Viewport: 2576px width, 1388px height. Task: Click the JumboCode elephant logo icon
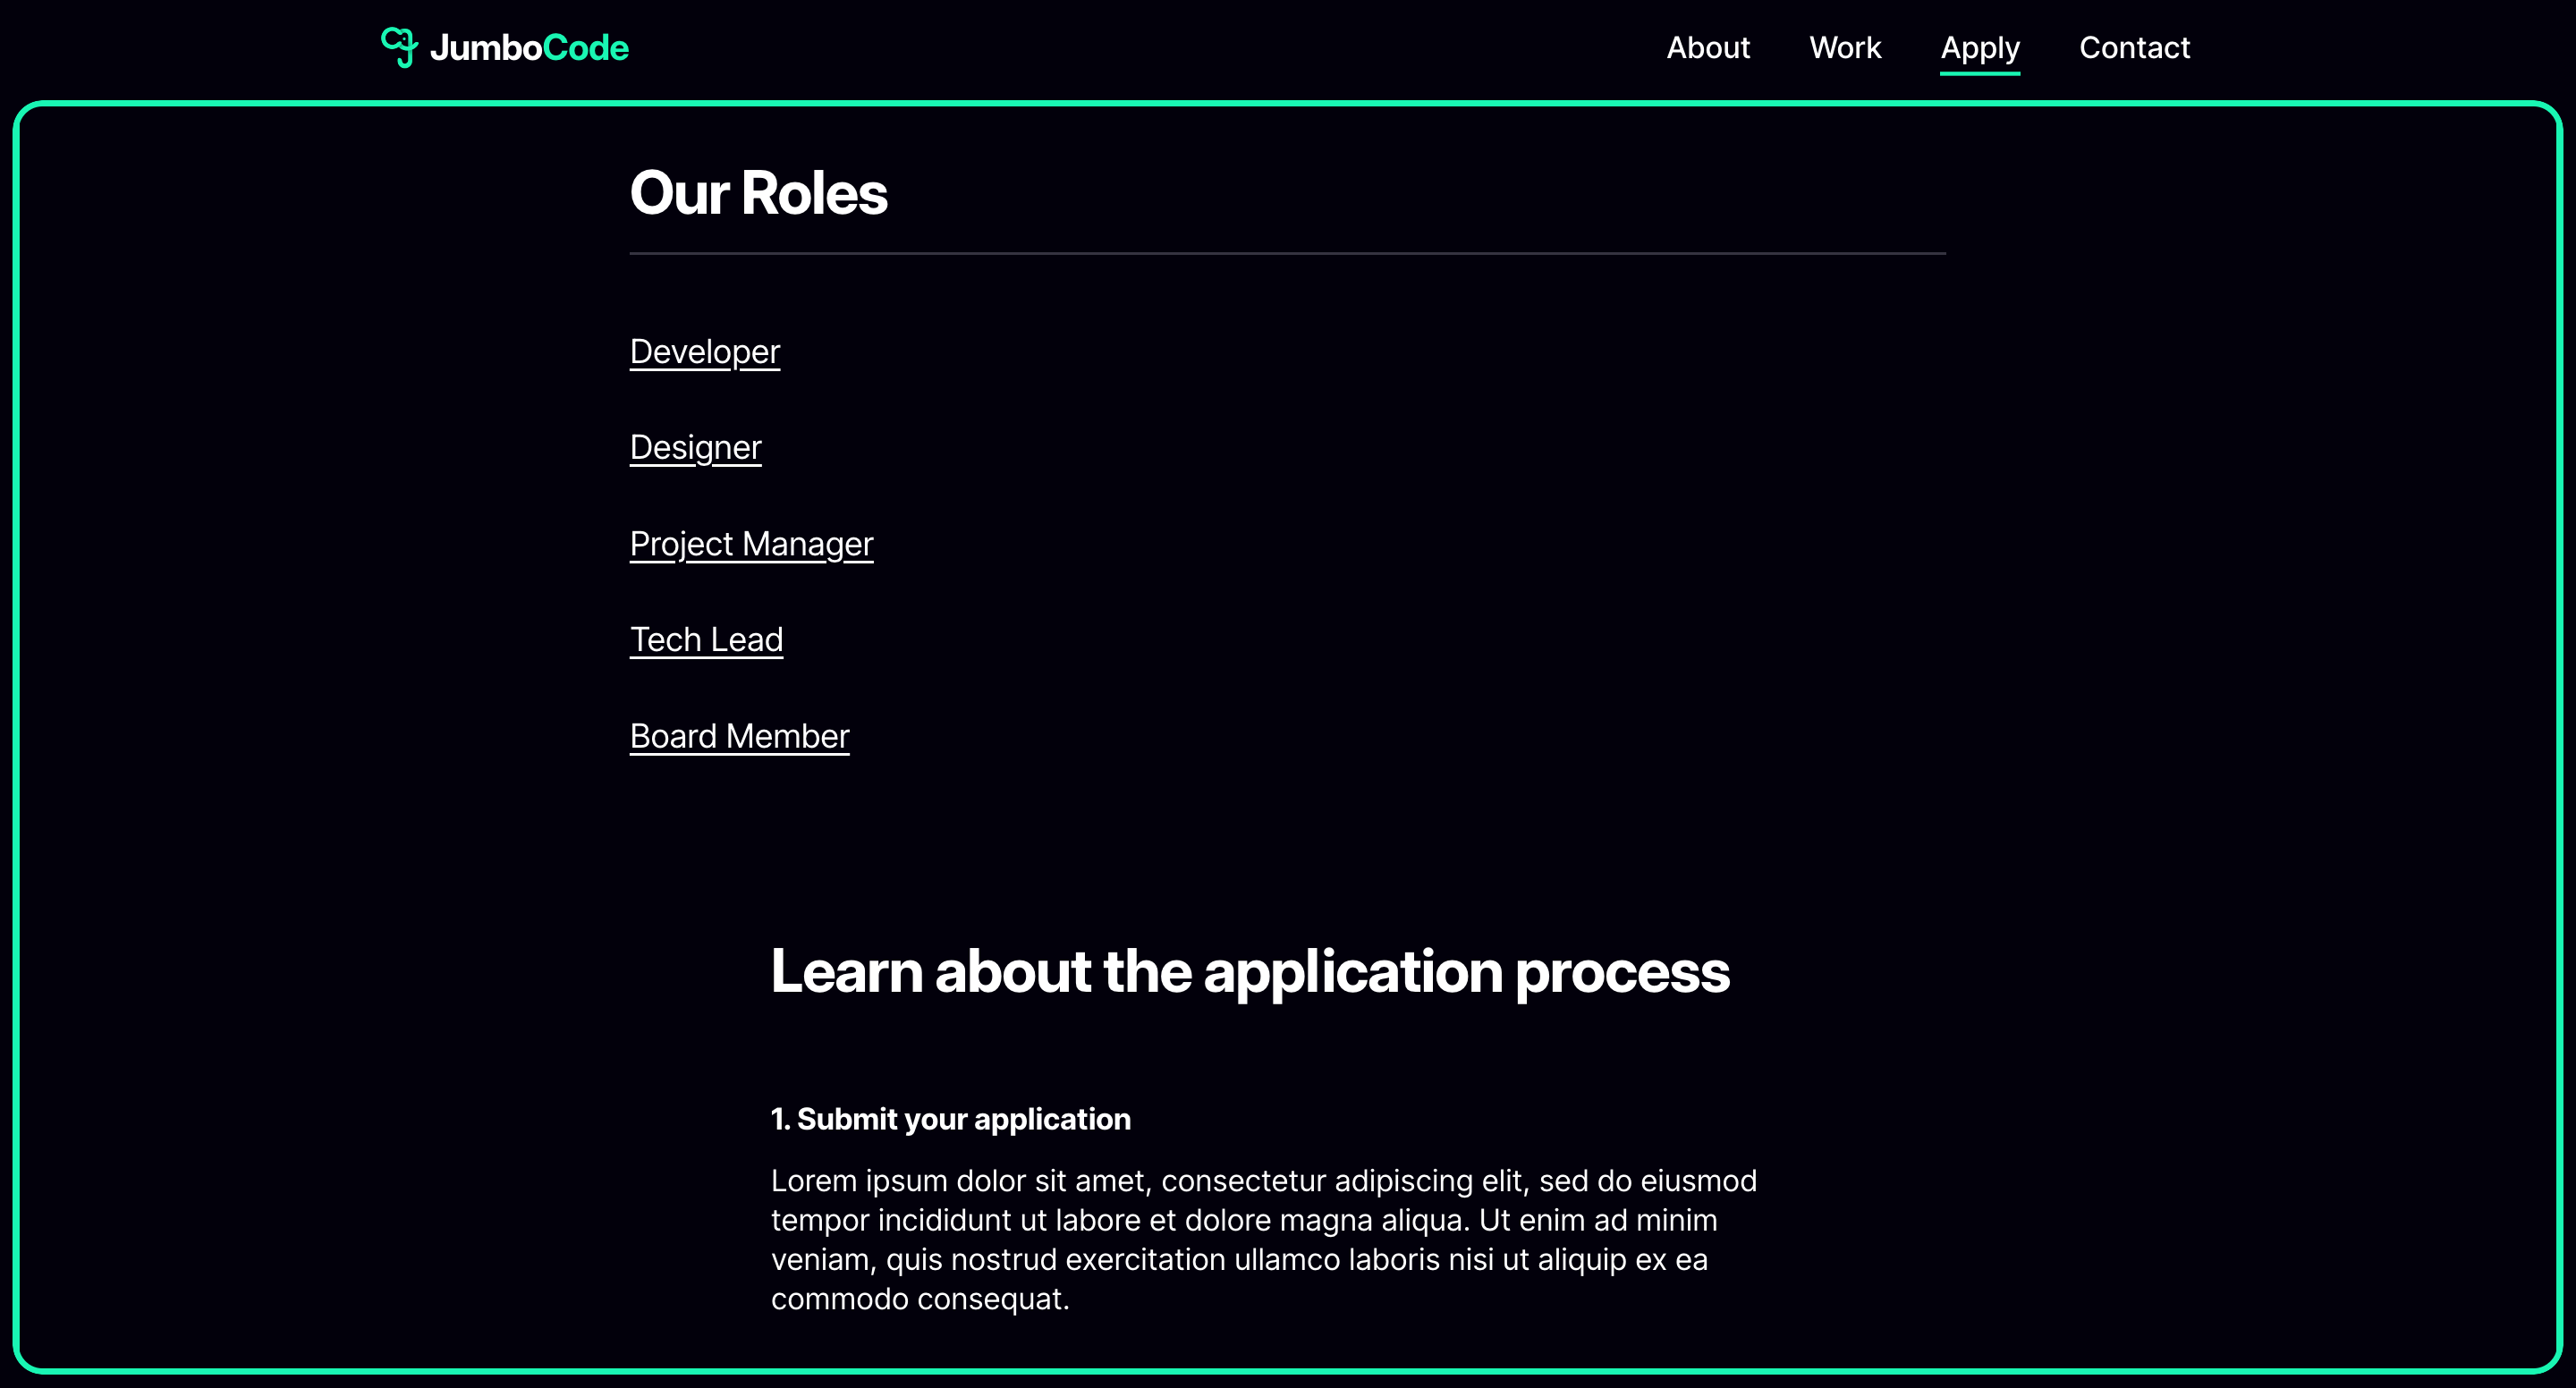[399, 47]
